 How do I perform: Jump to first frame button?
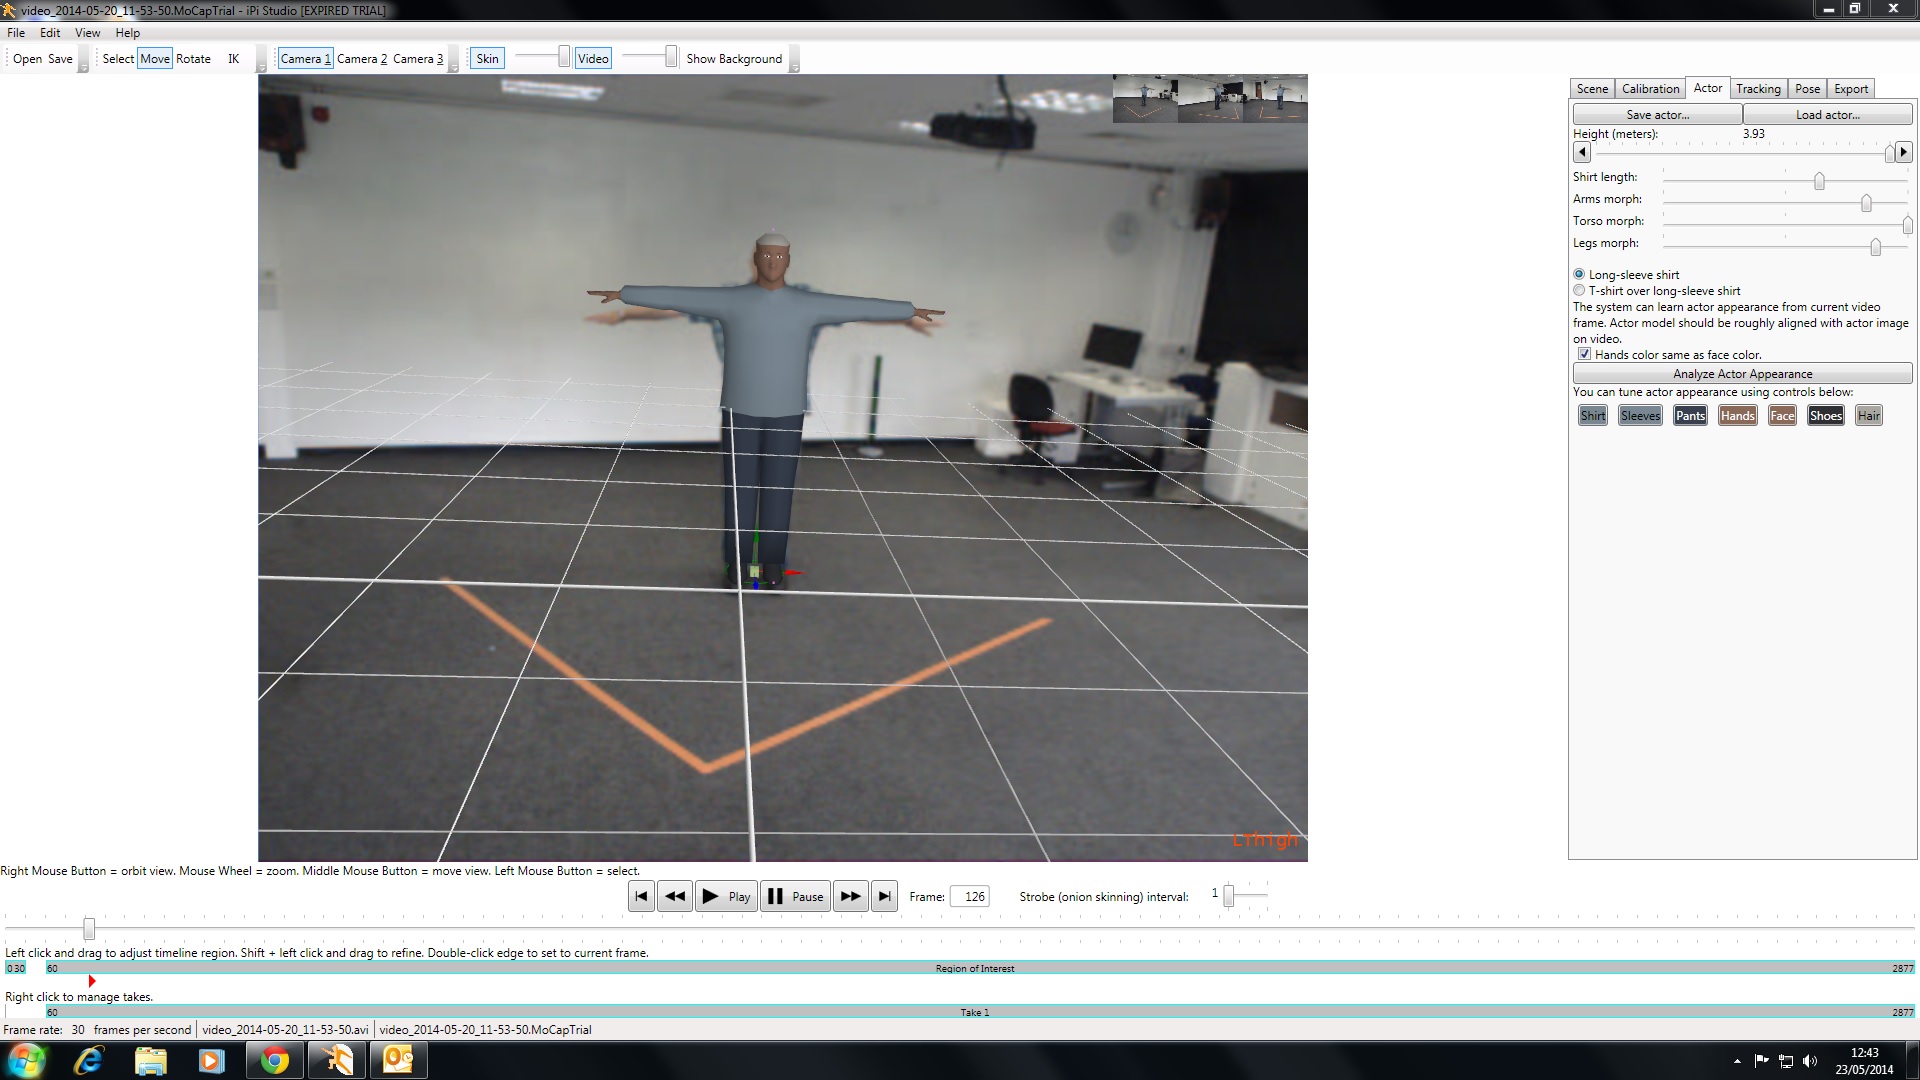641,896
